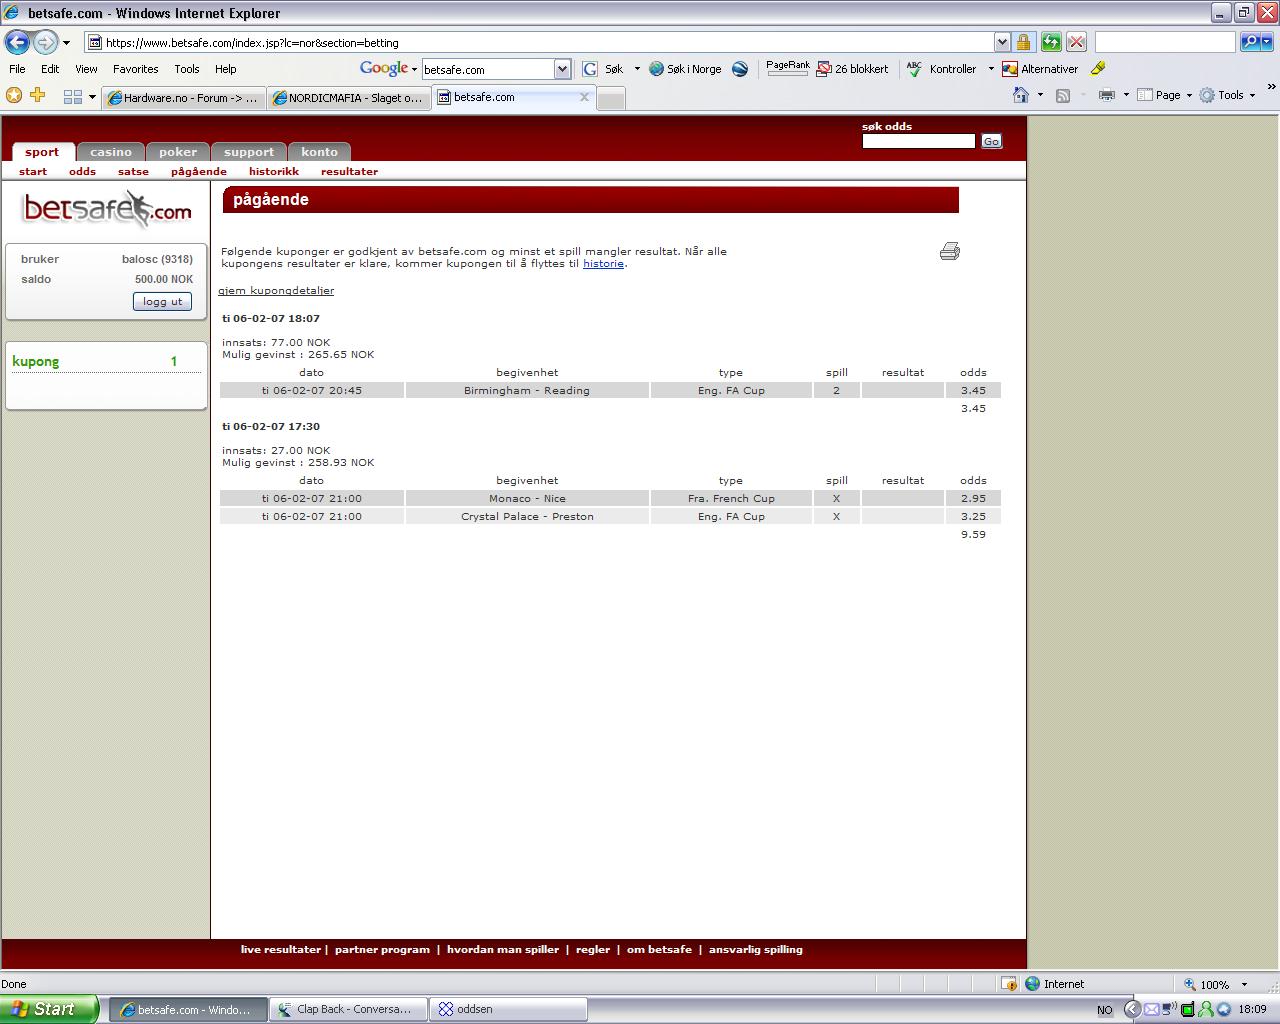1280x1024 pixels.
Task: Click the Print icon in command bar
Action: point(1106,95)
